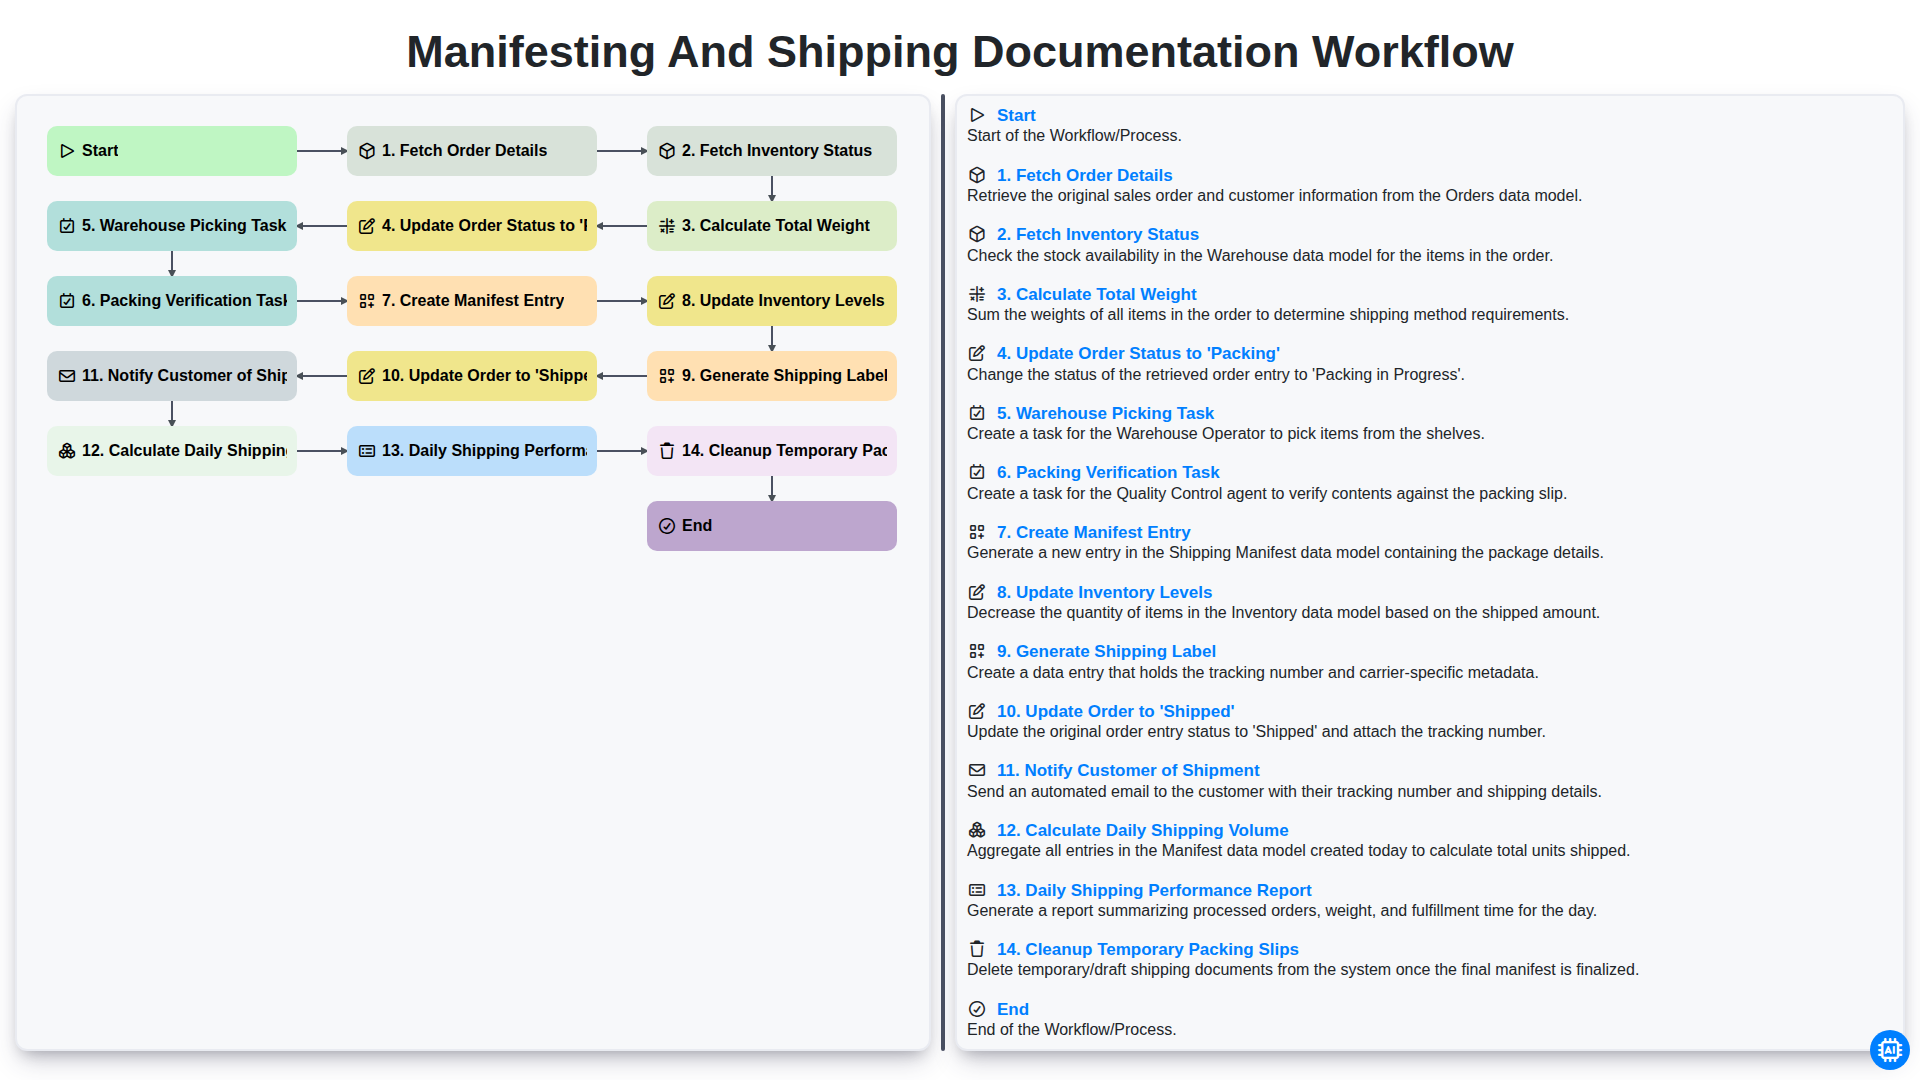This screenshot has width=1920, height=1080.
Task: Click the grid icon in Calculate Total Weight node
Action: click(x=667, y=226)
